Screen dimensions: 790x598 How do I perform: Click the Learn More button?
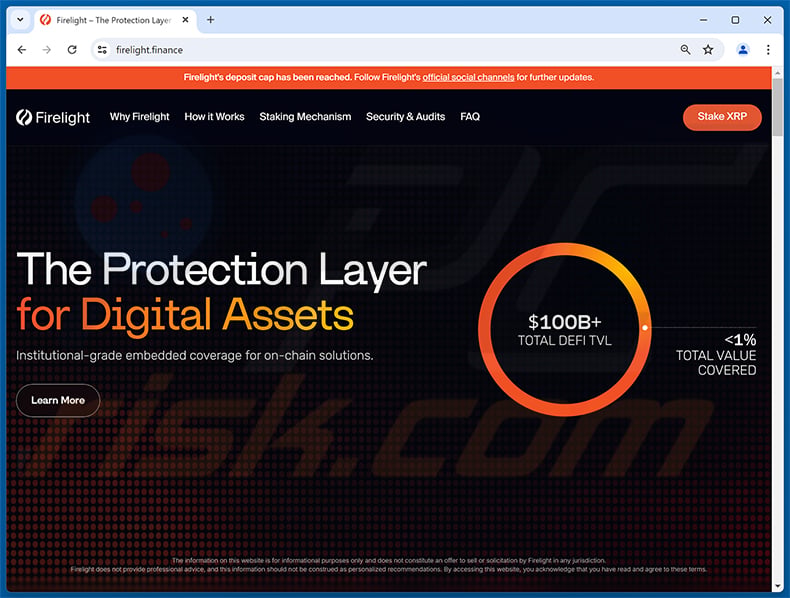point(58,400)
